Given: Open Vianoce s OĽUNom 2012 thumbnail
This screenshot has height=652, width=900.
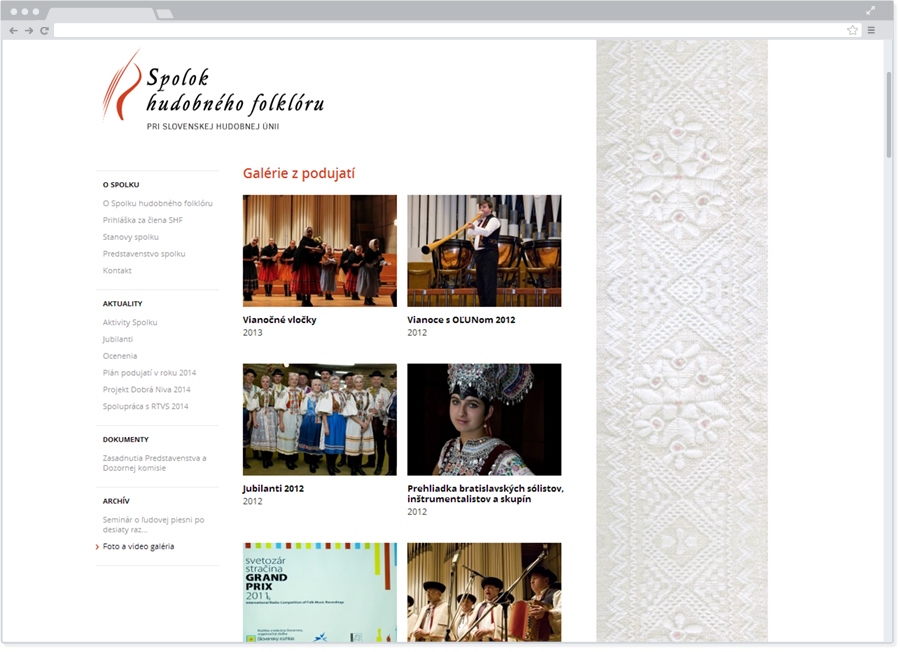Looking at the screenshot, I should (484, 250).
